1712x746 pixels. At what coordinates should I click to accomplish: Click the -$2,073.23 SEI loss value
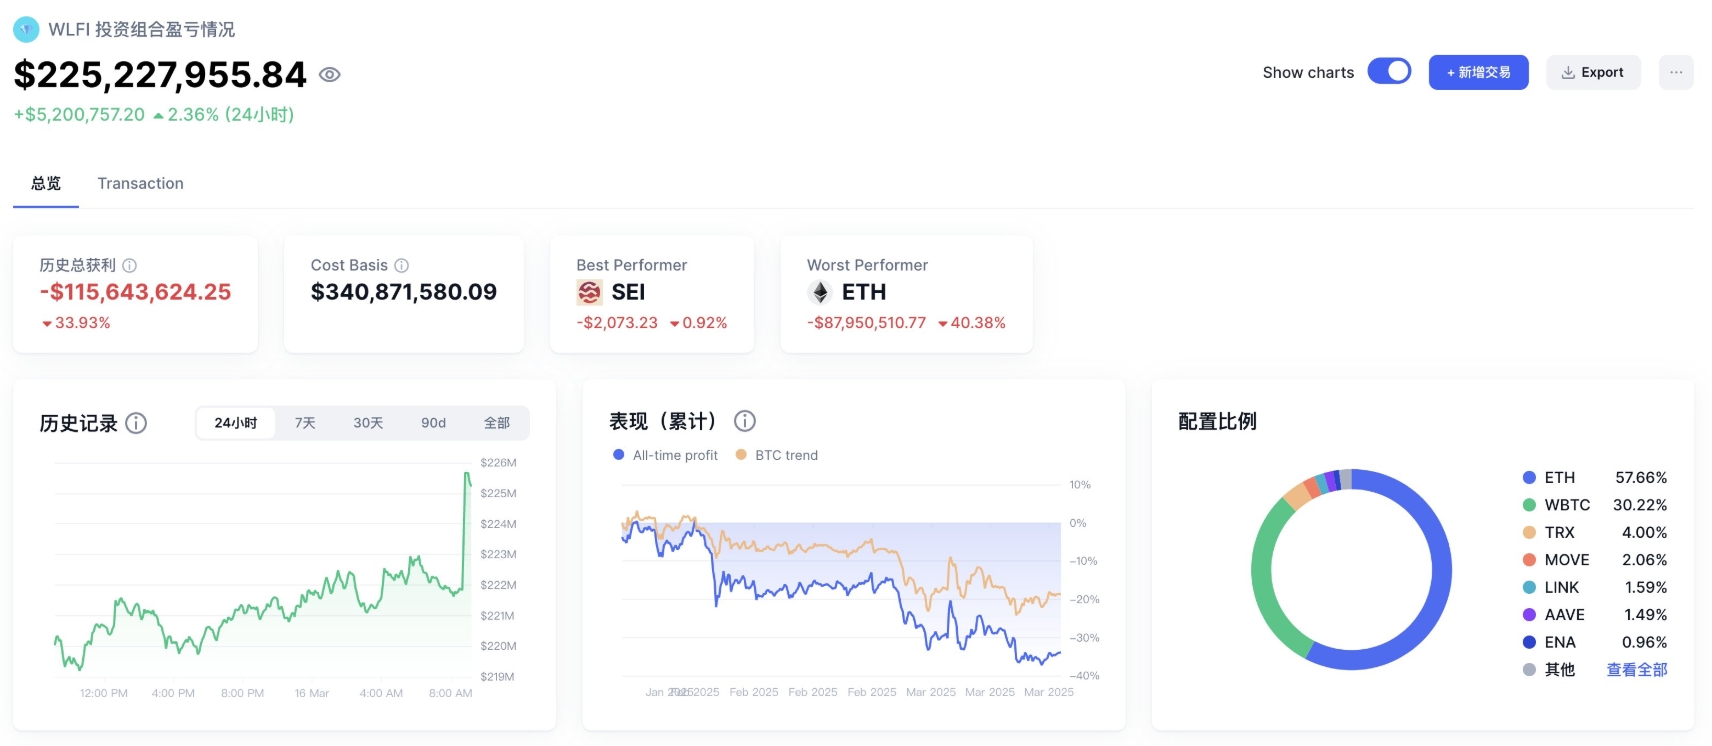pyautogui.click(x=617, y=323)
